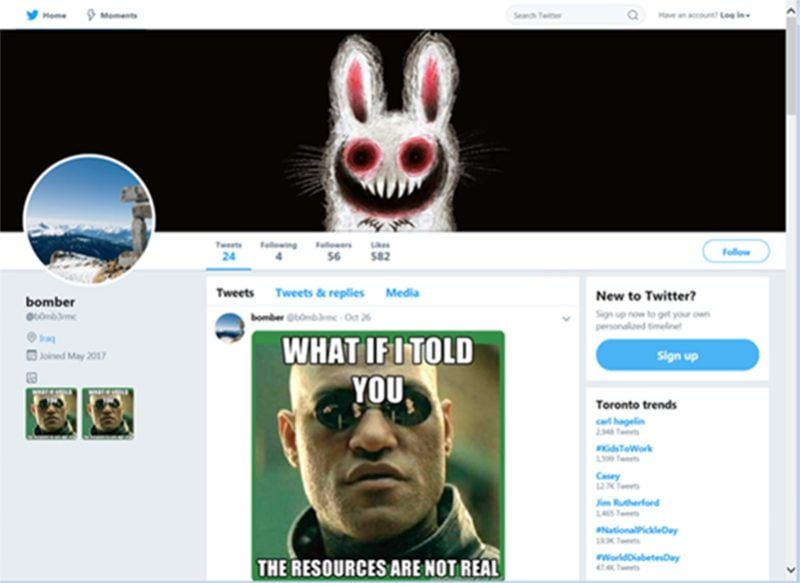Screen dimensions: 800x583
Task: Click the location pin icon beside Iraq
Action: pyautogui.click(x=31, y=338)
